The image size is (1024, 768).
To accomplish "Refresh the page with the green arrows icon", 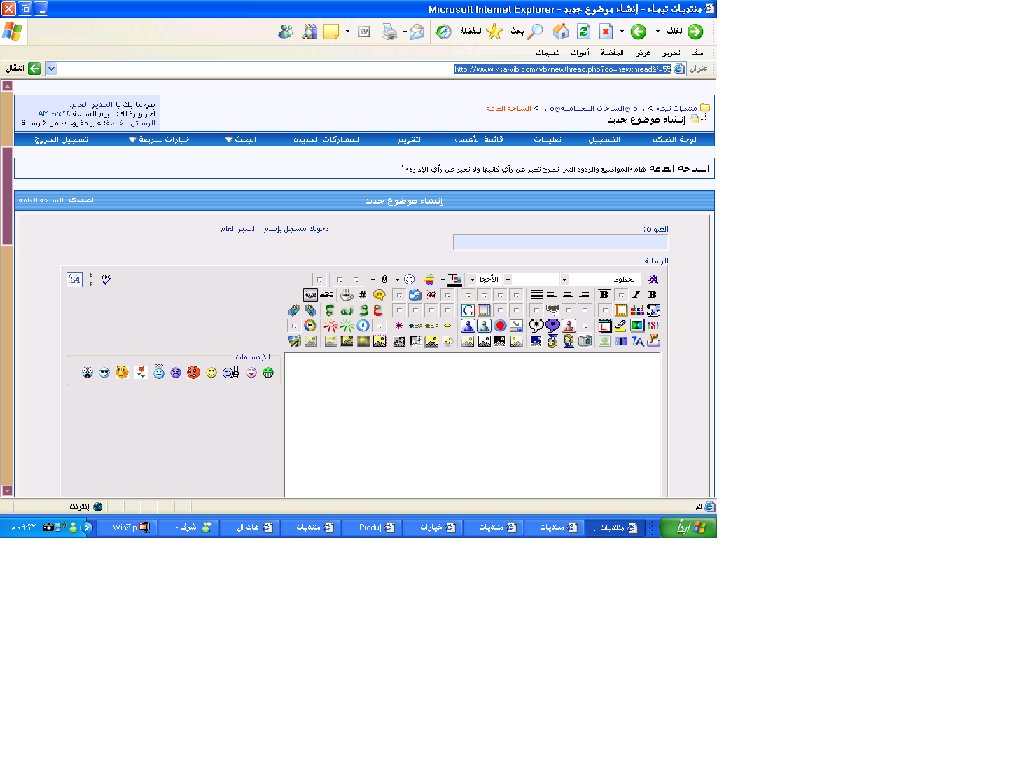I will [x=584, y=31].
